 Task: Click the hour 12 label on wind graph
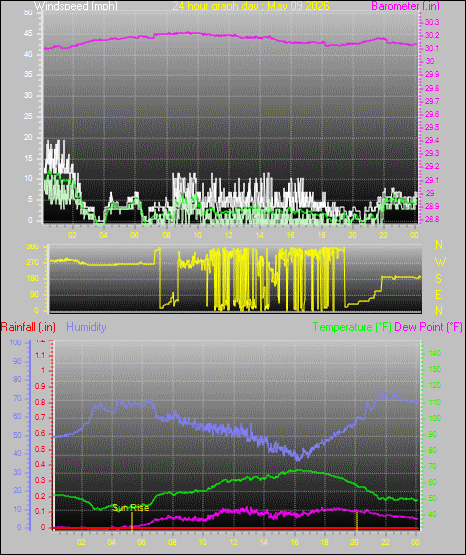(x=228, y=235)
